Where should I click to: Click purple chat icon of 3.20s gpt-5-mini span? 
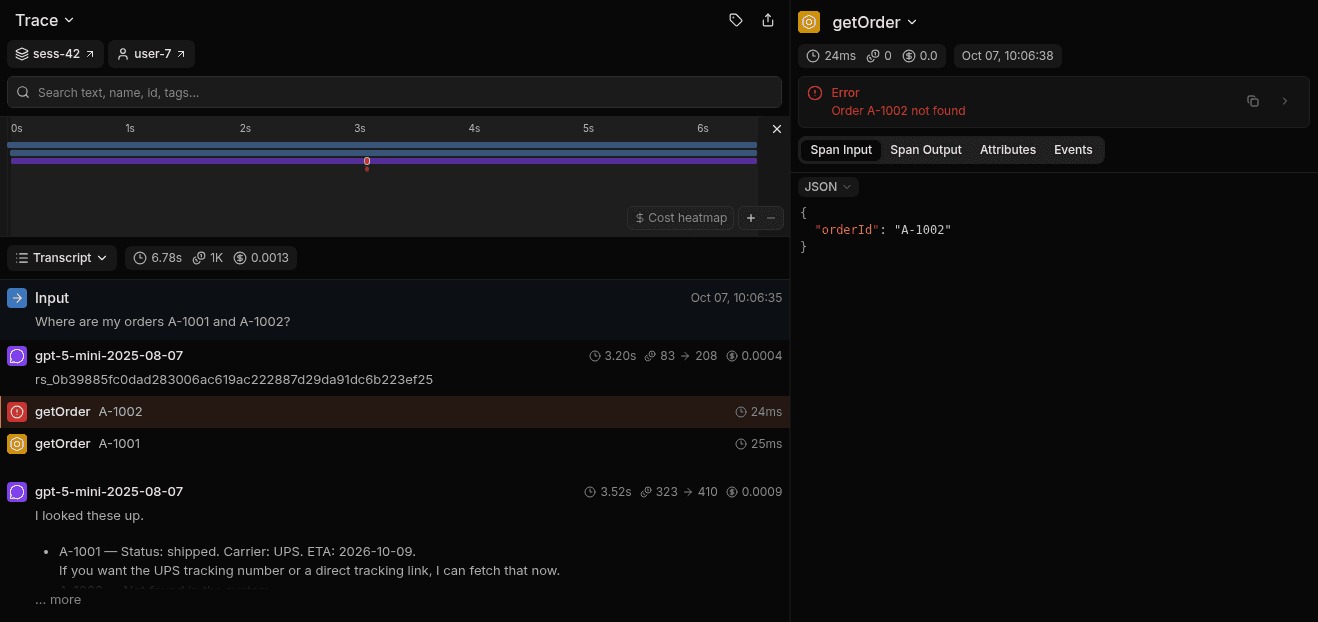coord(17,356)
